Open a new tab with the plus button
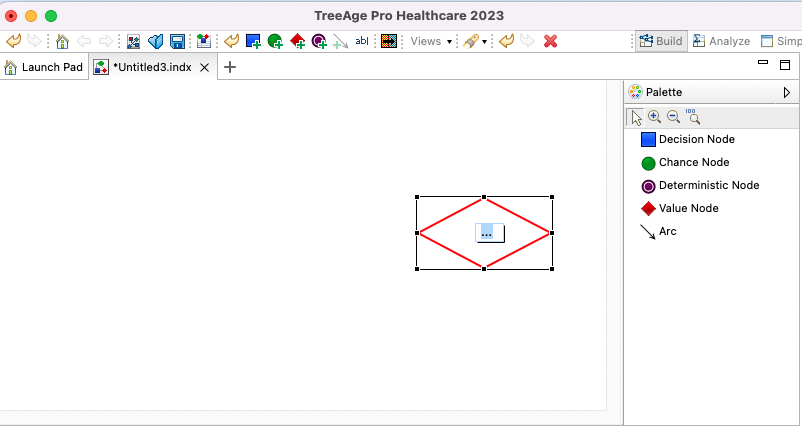802x428 pixels. click(230, 67)
